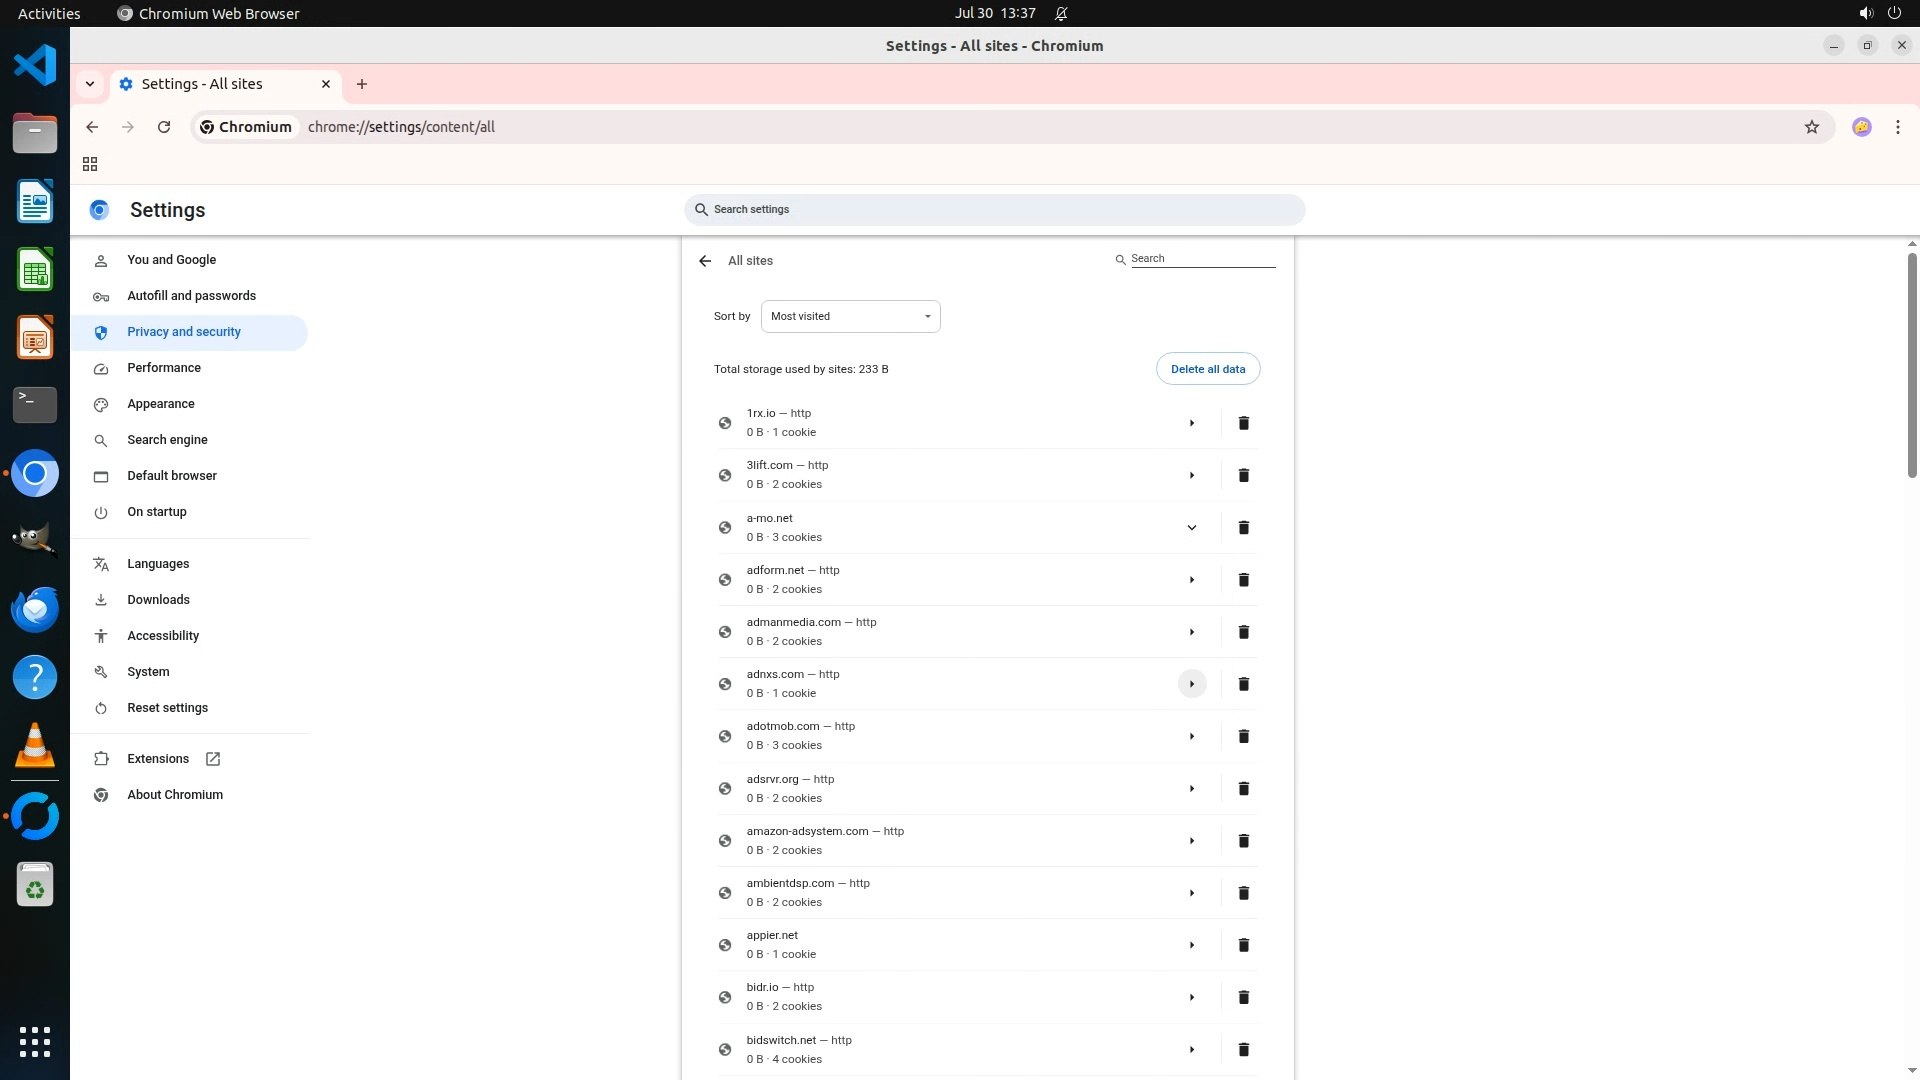The image size is (1920, 1080).
Task: Open the apps grid shortcut in bookmarks bar
Action: tap(90, 164)
